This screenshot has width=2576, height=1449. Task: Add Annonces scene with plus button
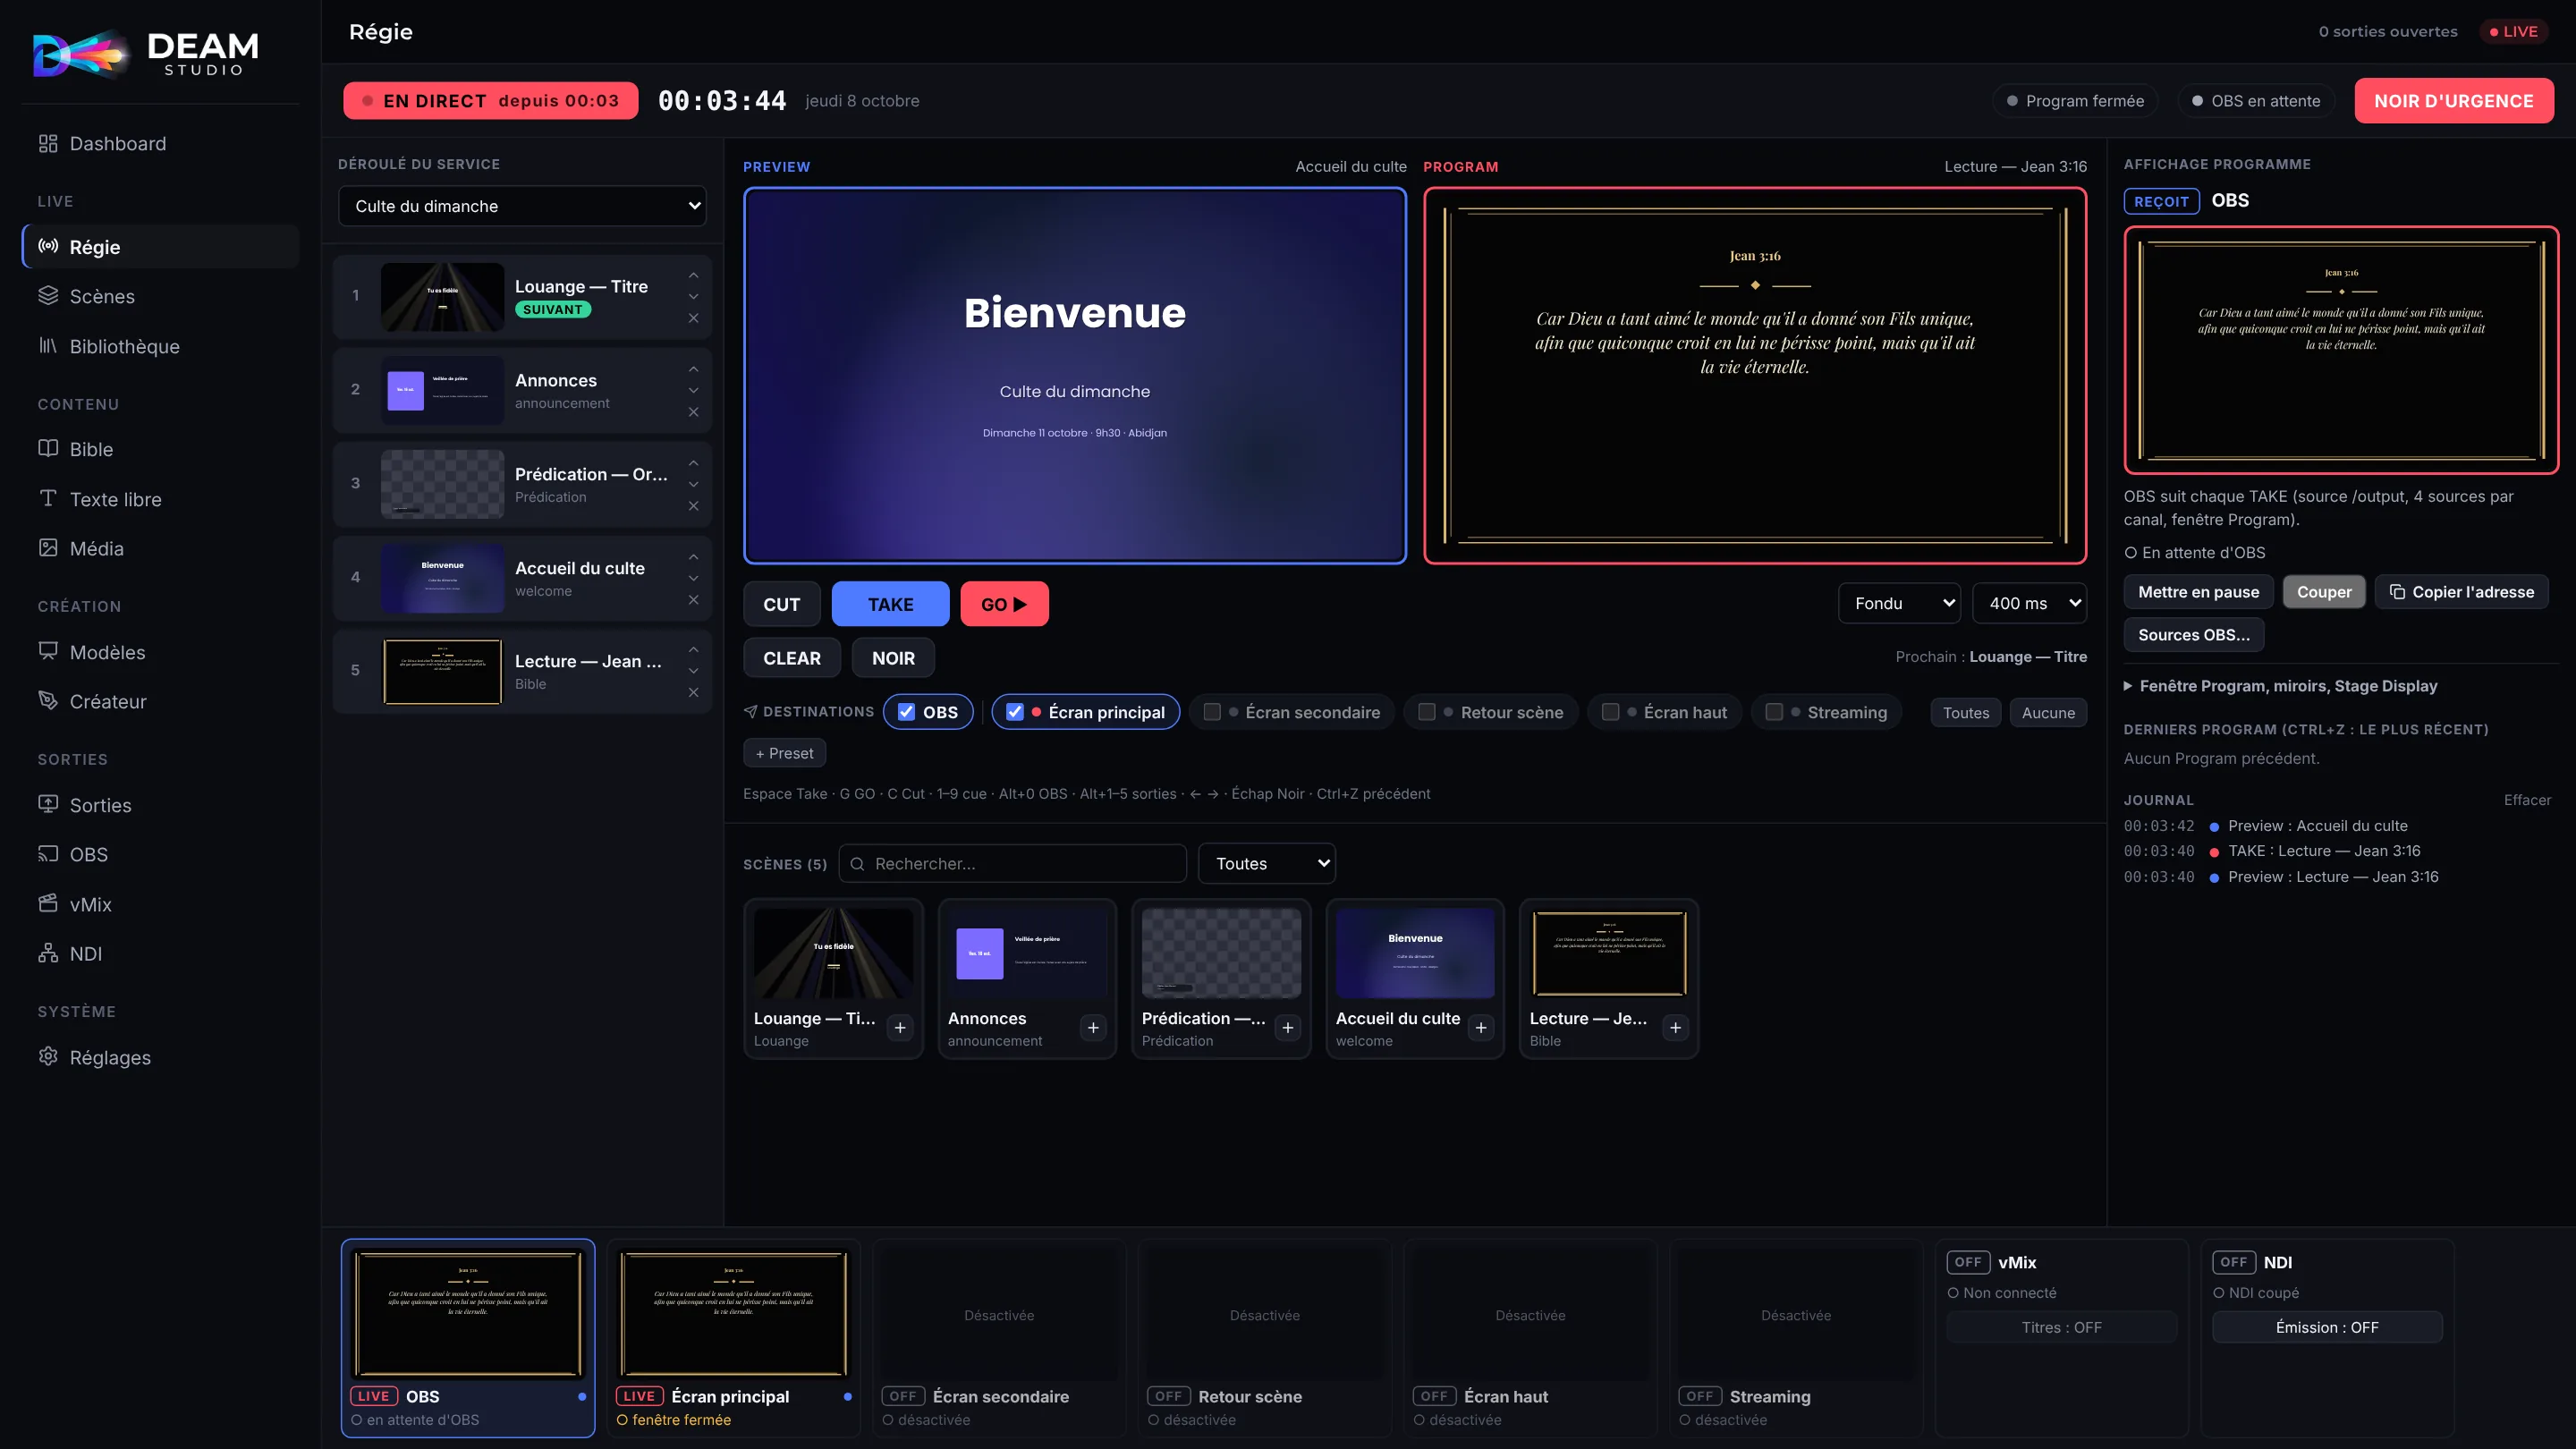[1093, 1028]
